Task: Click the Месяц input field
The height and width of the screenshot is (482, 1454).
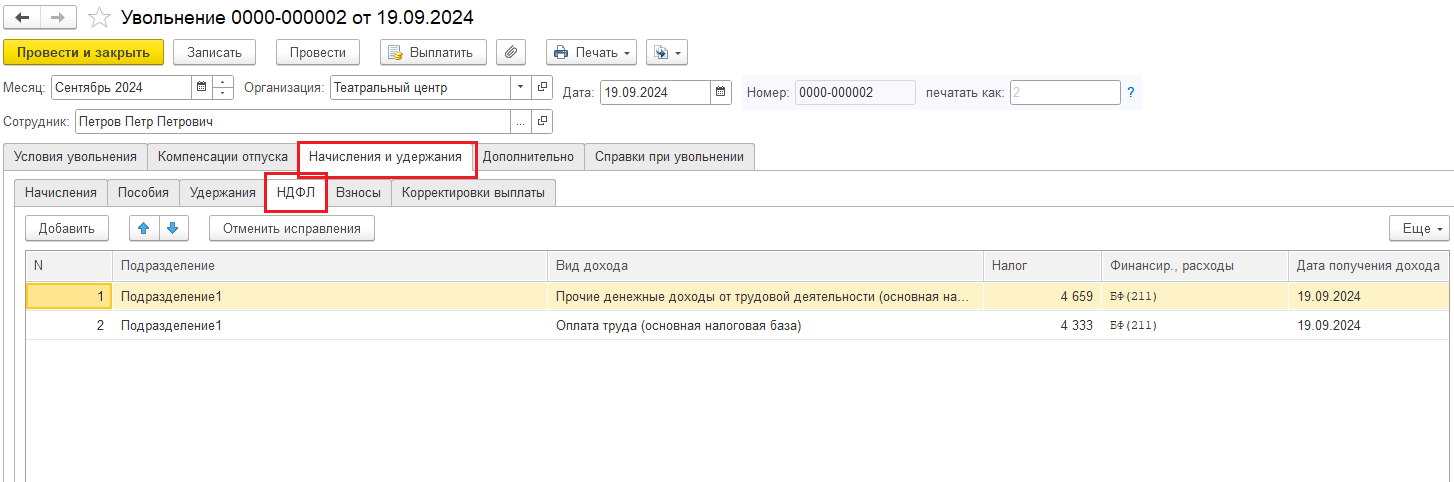Action: (x=120, y=88)
